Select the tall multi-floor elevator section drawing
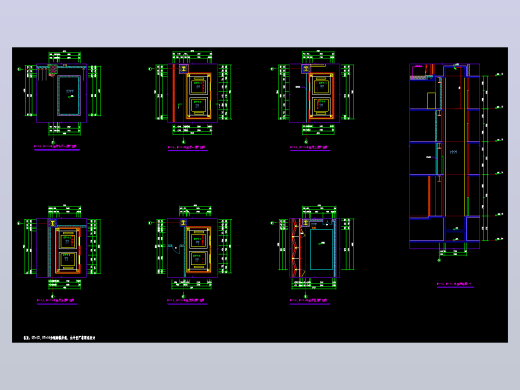 456,162
